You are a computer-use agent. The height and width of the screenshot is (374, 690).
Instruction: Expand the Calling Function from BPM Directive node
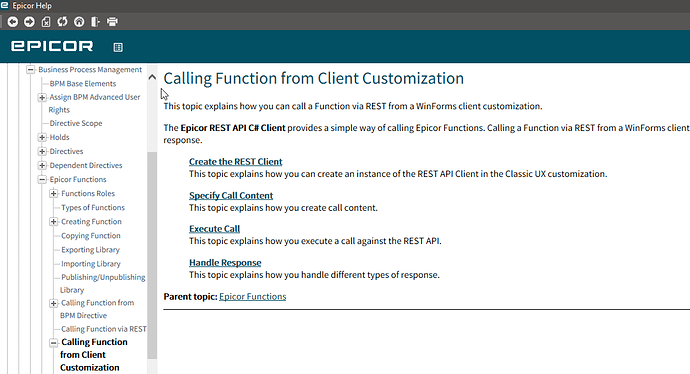(x=54, y=303)
